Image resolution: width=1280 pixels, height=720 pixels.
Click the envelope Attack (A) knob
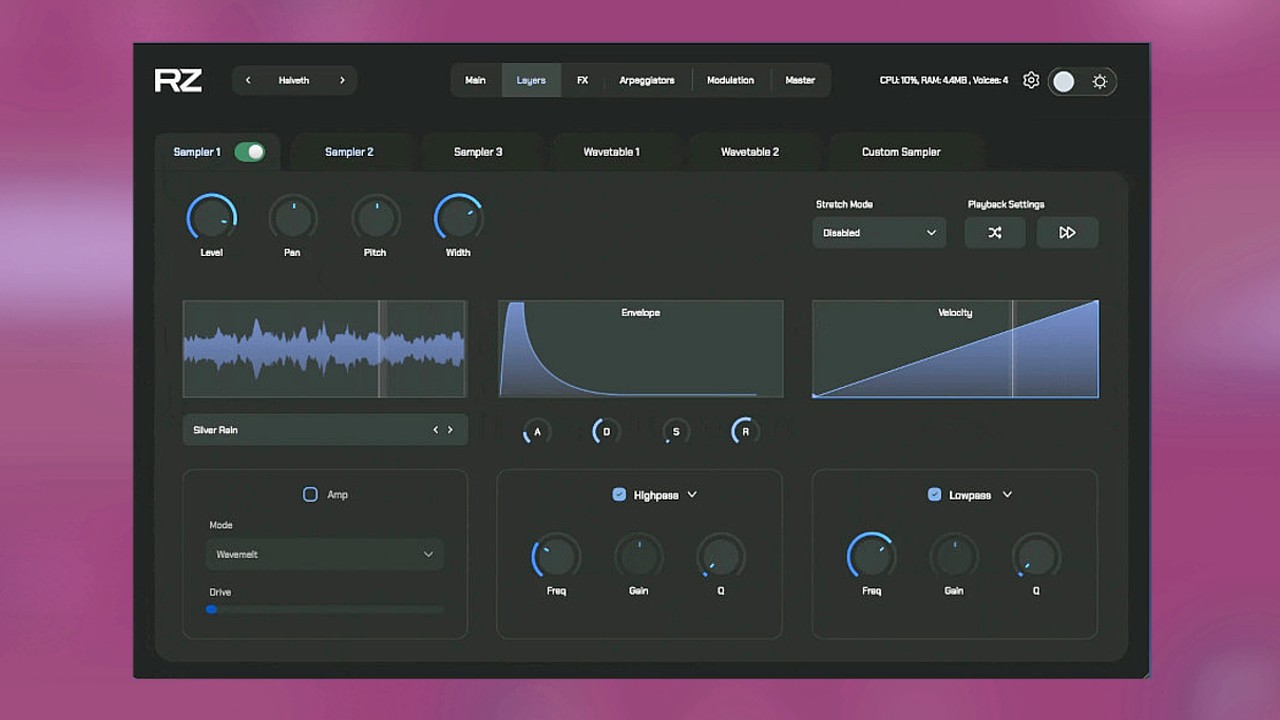537,431
